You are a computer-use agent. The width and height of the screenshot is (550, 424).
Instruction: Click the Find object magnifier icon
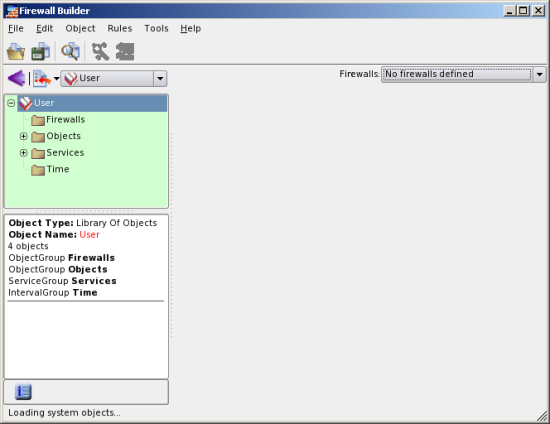click(71, 52)
